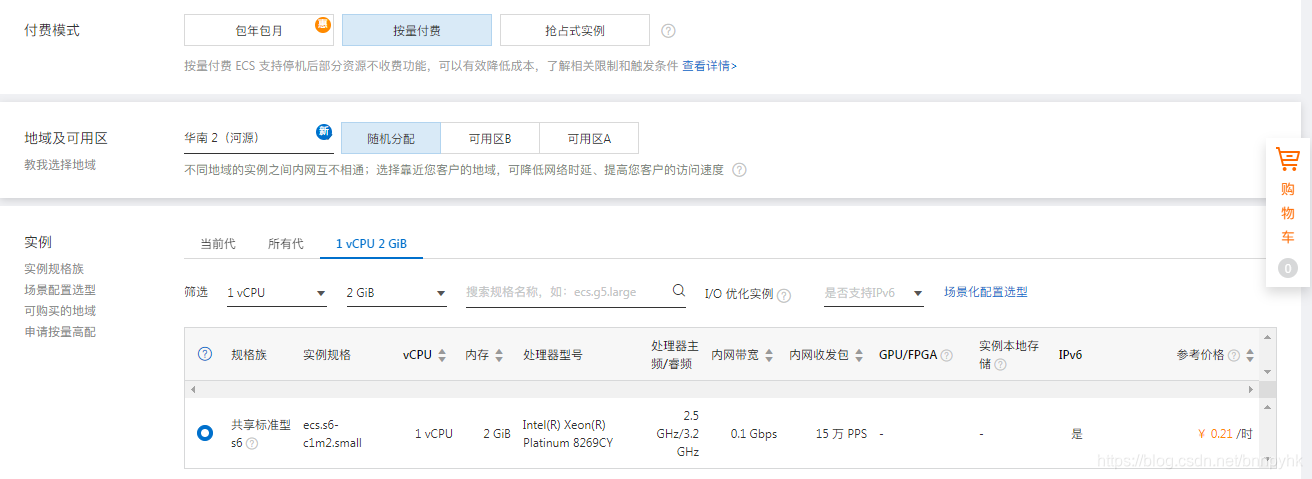The width and height of the screenshot is (1312, 479).
Task: Choose 随机分配 availability zone
Action: click(x=390, y=138)
